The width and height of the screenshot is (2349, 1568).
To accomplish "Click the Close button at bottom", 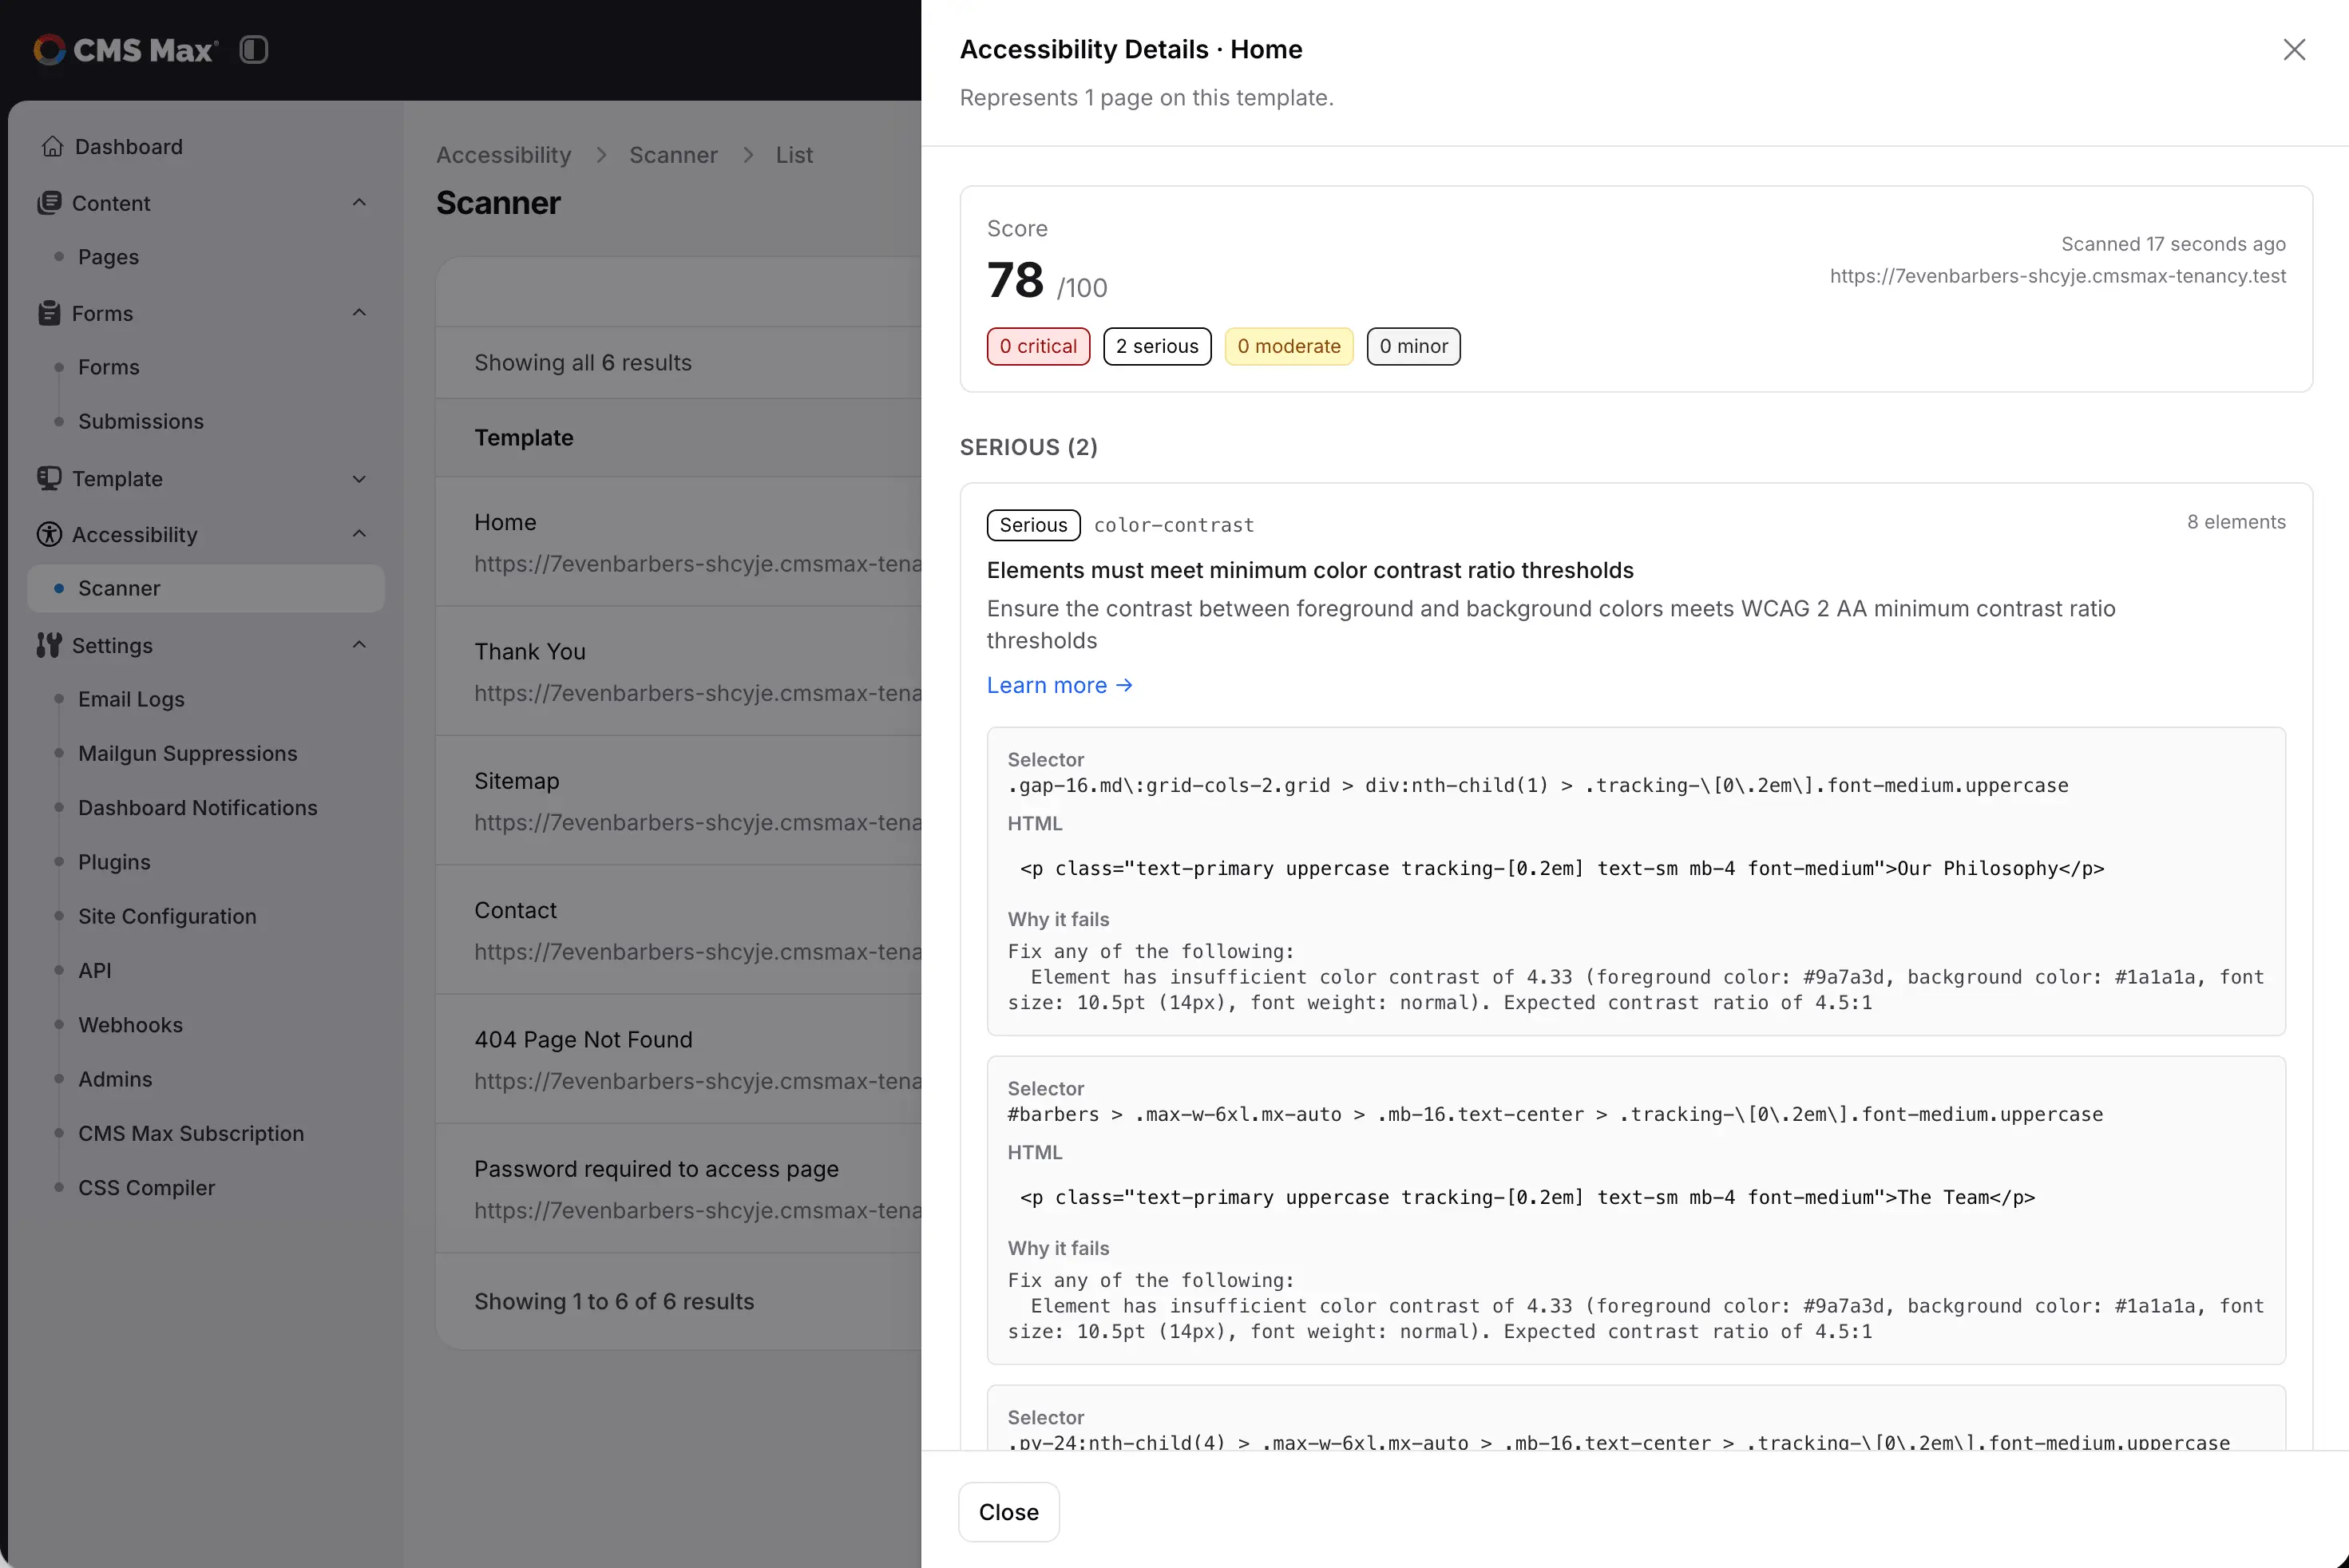I will tap(1008, 1512).
